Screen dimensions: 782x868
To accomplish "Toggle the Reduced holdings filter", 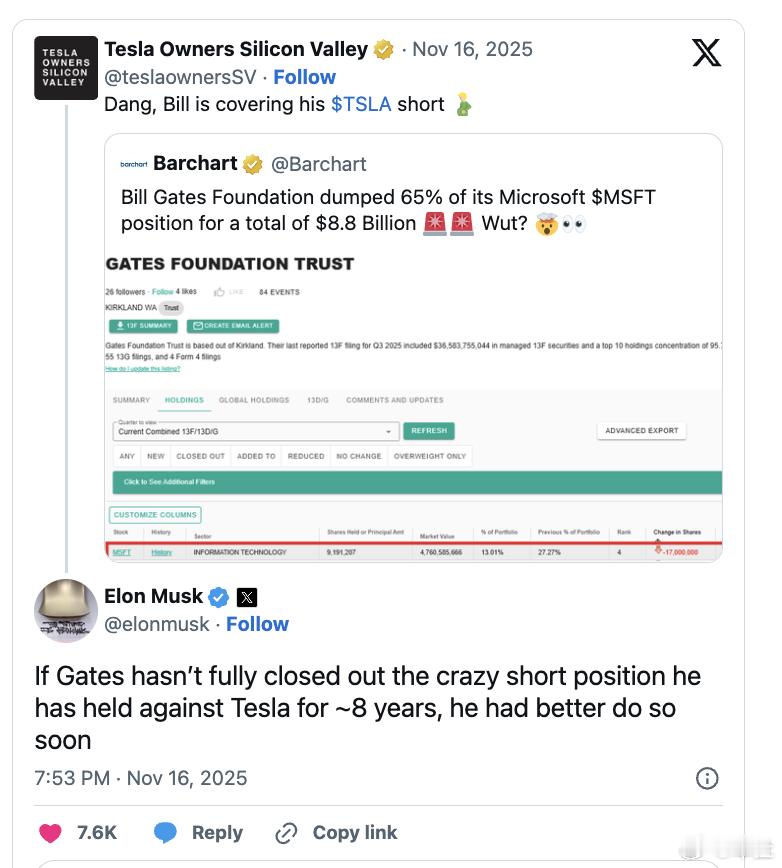I will point(305,456).
